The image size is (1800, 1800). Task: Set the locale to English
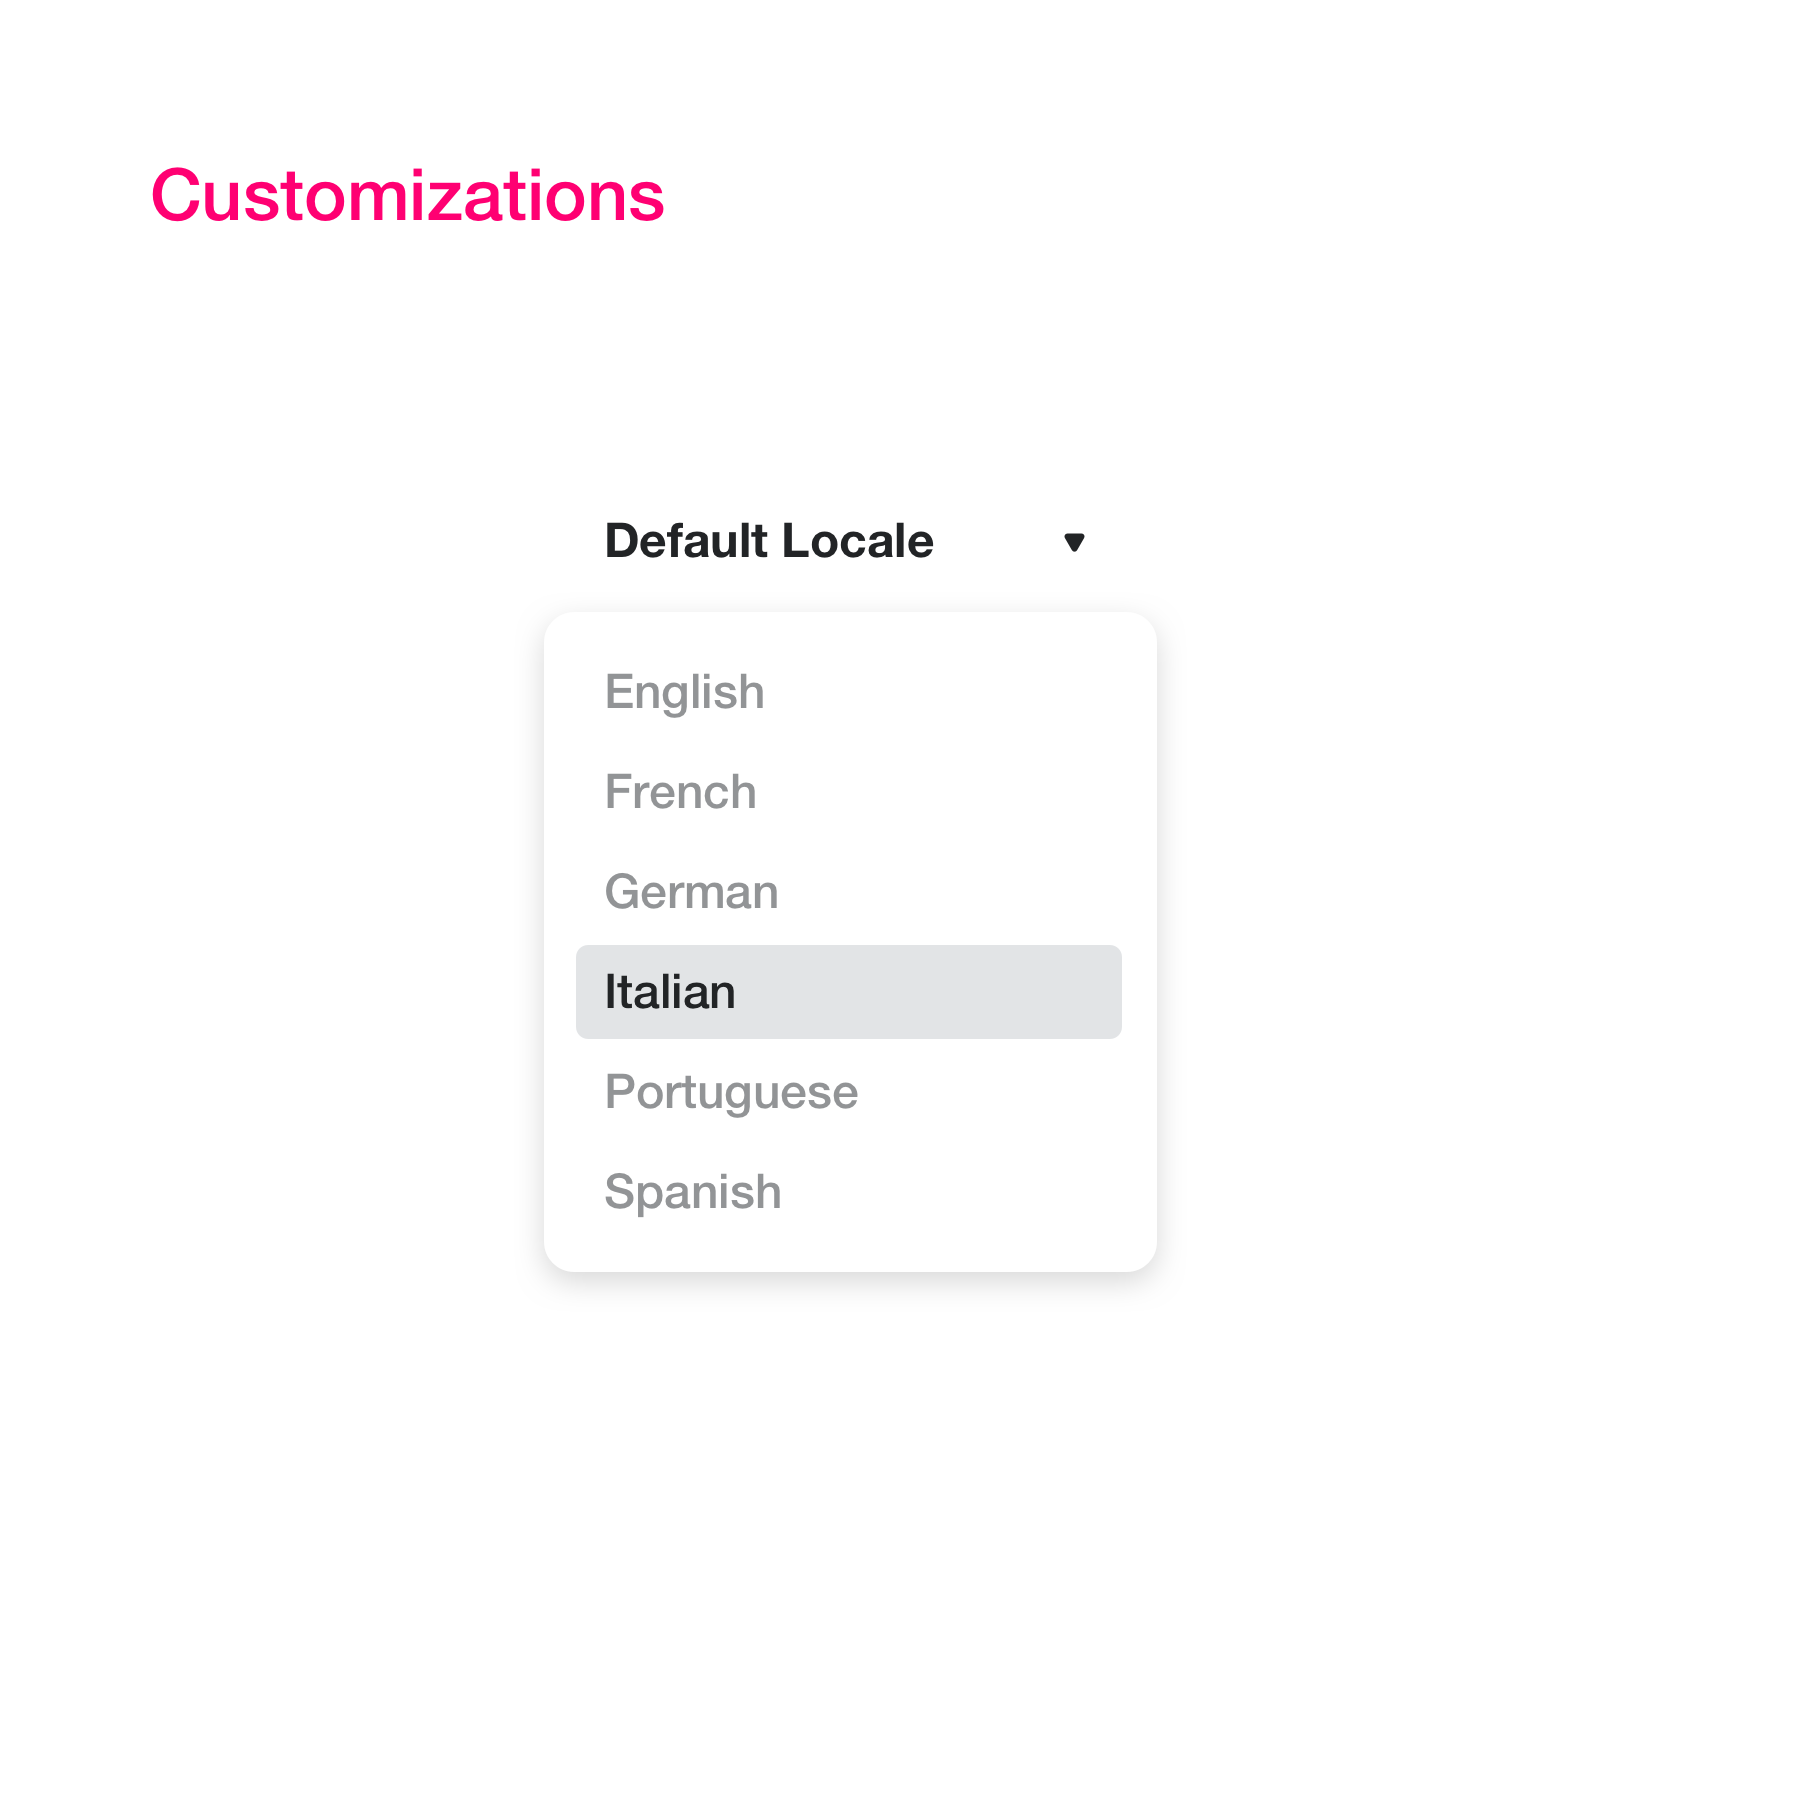pos(848,692)
